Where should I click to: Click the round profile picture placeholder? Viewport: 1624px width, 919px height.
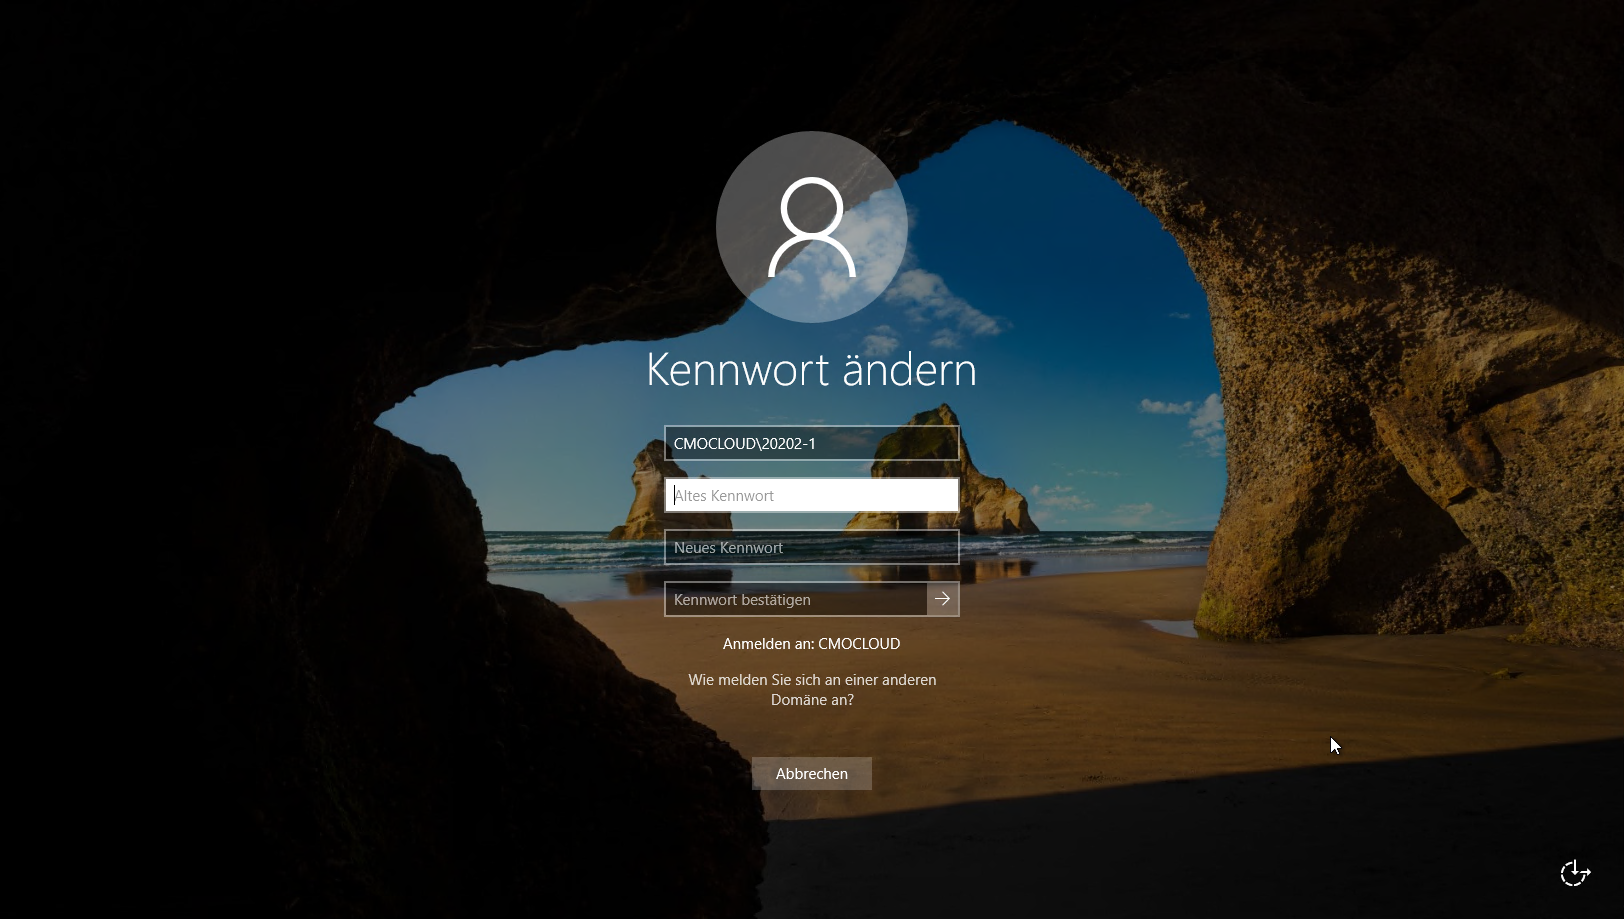[811, 227]
